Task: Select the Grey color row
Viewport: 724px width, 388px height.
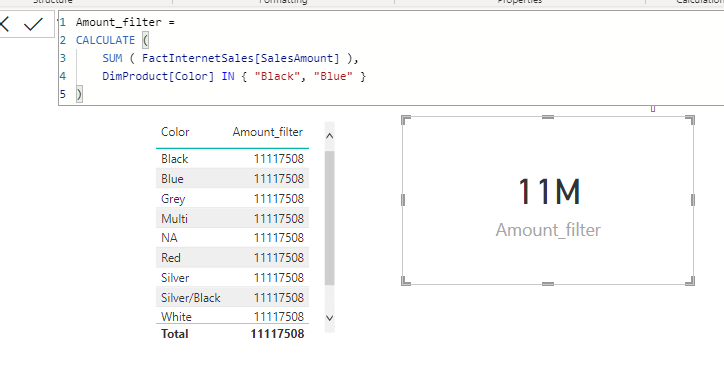Action: 232,199
